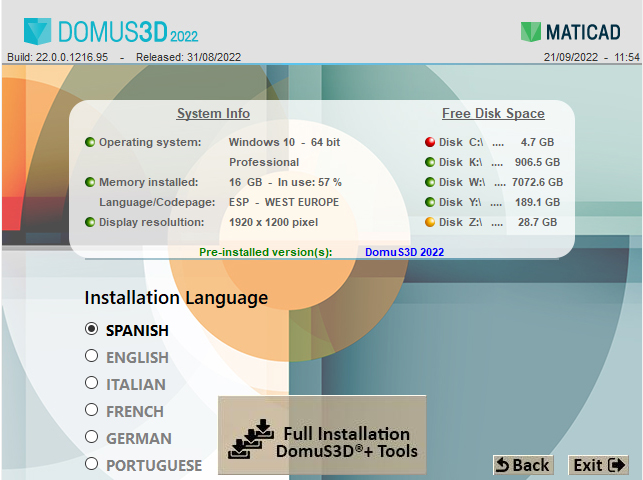Go Back to previous screen
Image resolution: width=643 pixels, height=480 pixels.
click(523, 465)
